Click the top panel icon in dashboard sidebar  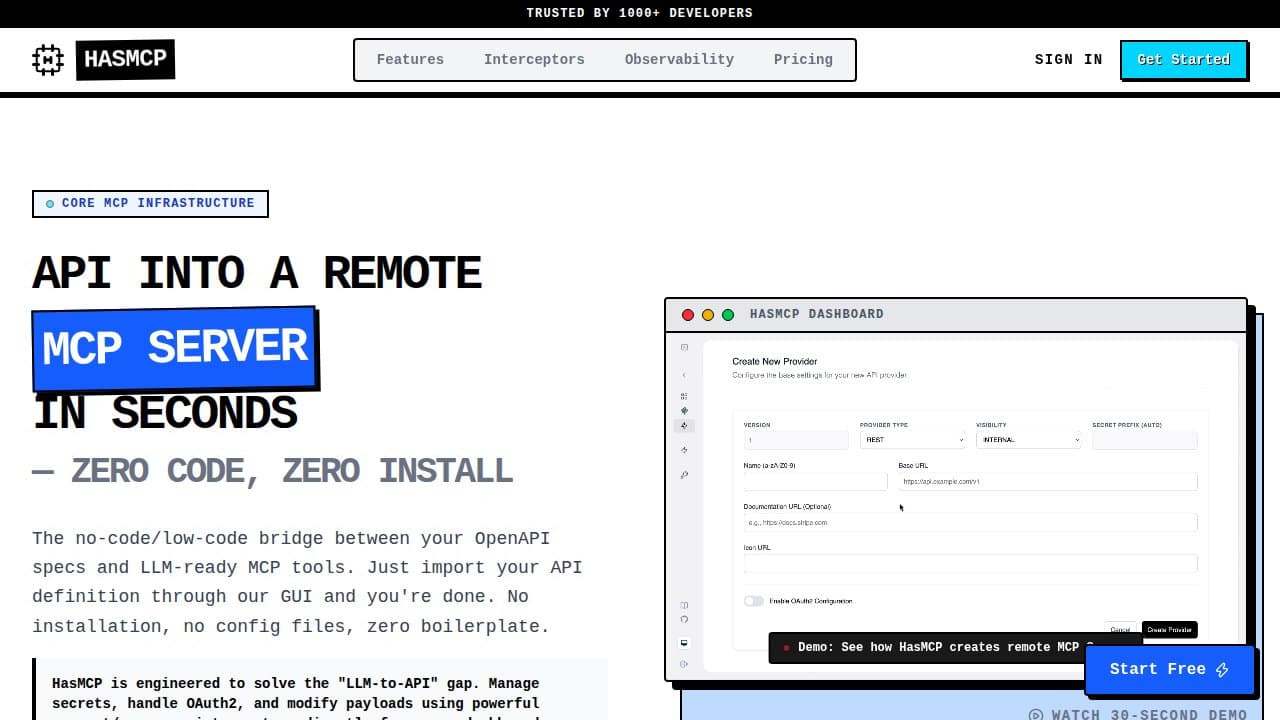point(684,348)
